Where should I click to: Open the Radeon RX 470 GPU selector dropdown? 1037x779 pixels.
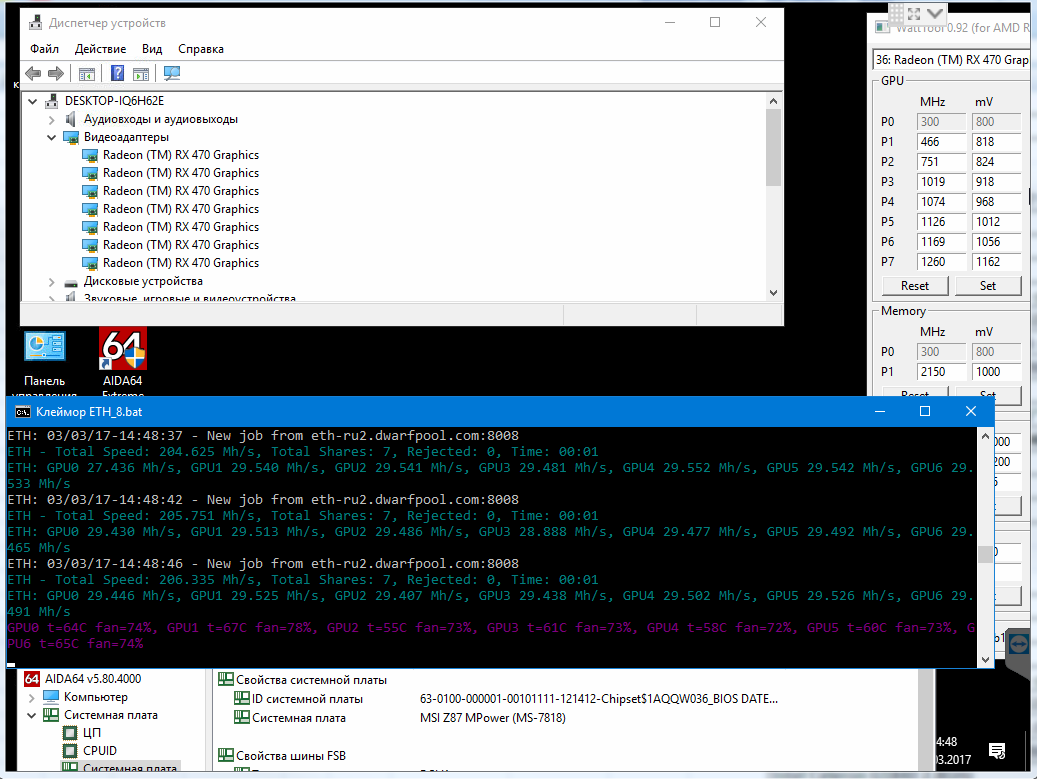point(951,60)
